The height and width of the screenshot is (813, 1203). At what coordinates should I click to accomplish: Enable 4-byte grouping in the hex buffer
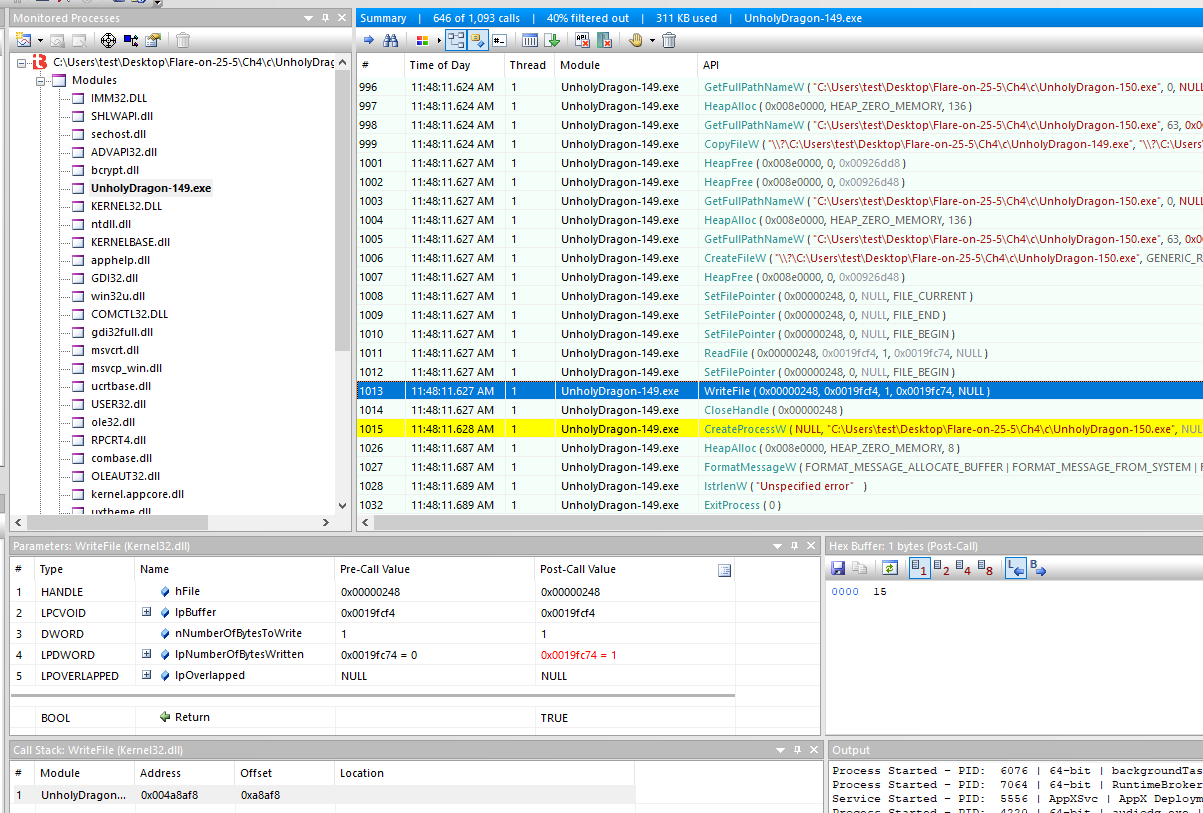pos(963,568)
